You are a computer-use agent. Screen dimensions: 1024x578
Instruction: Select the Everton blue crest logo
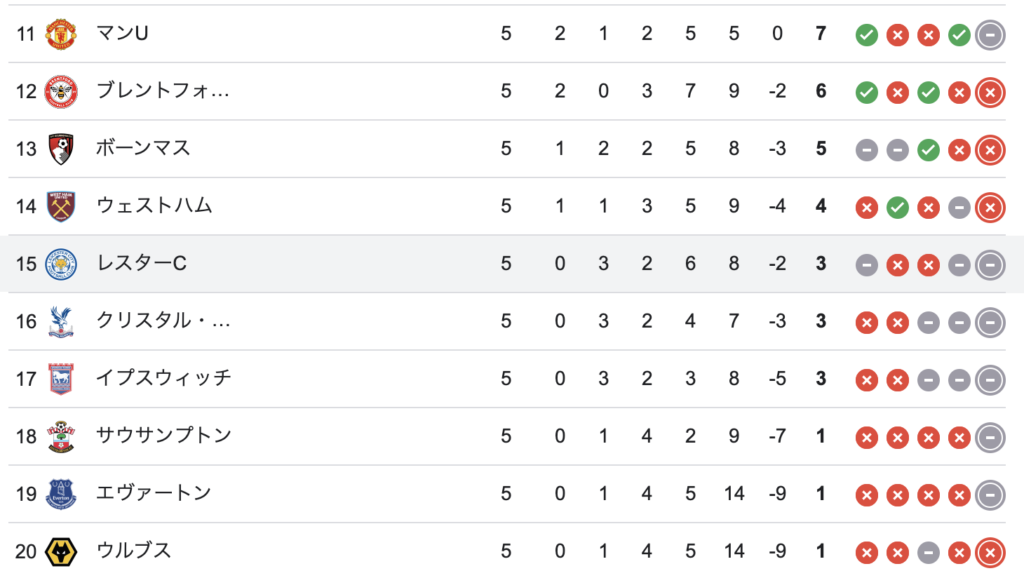click(61, 494)
